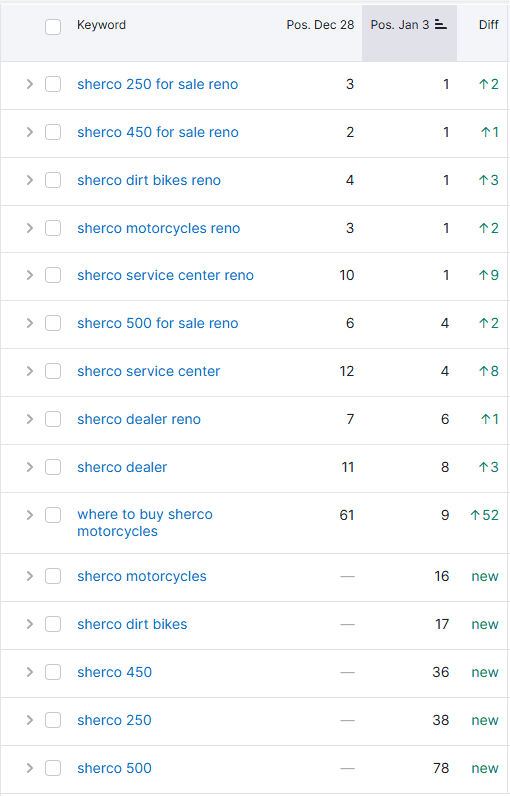Sort by the Diff column header

489,25
